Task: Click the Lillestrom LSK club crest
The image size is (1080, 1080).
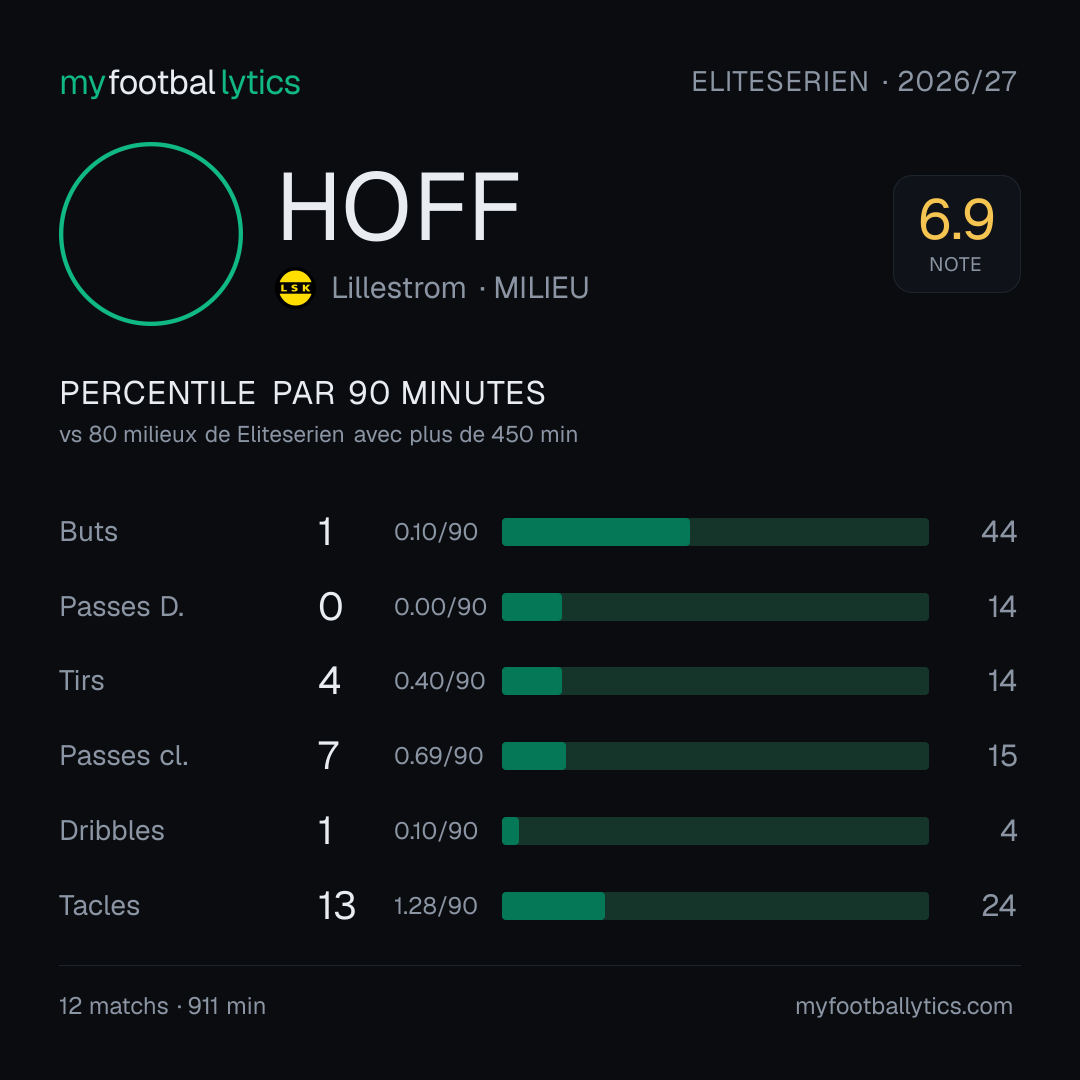Action: pos(295,288)
